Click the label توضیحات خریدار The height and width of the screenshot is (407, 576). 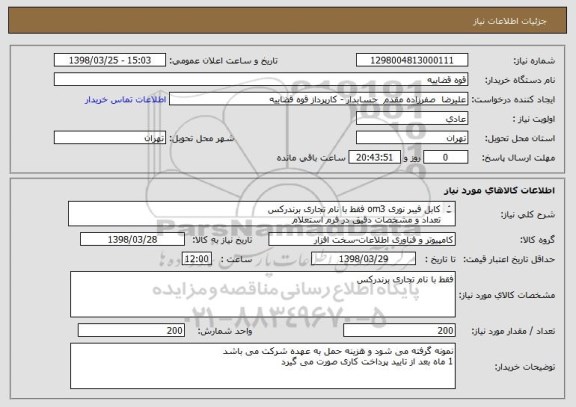point(525,367)
